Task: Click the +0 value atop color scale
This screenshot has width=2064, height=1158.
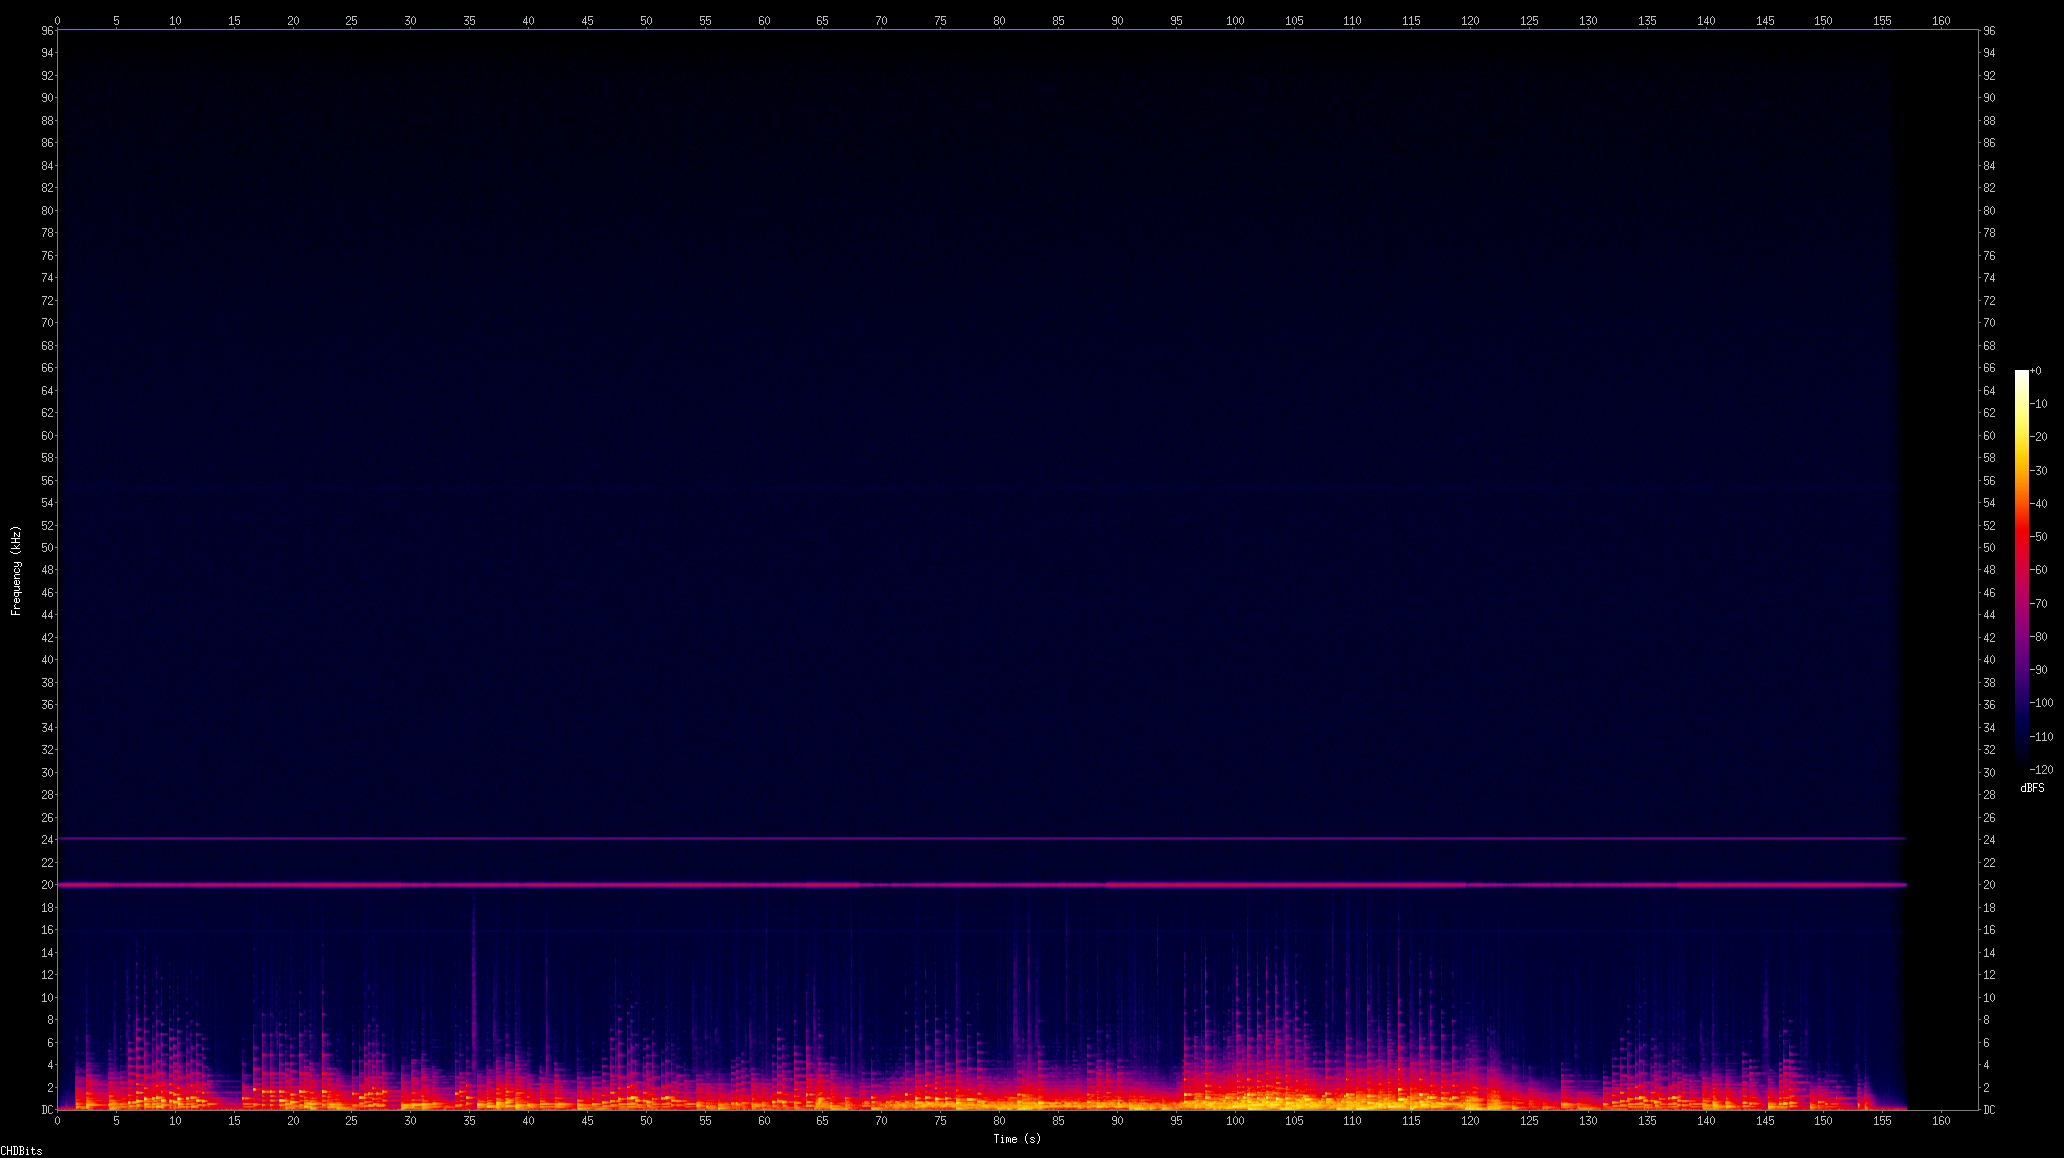Action: 2036,371
